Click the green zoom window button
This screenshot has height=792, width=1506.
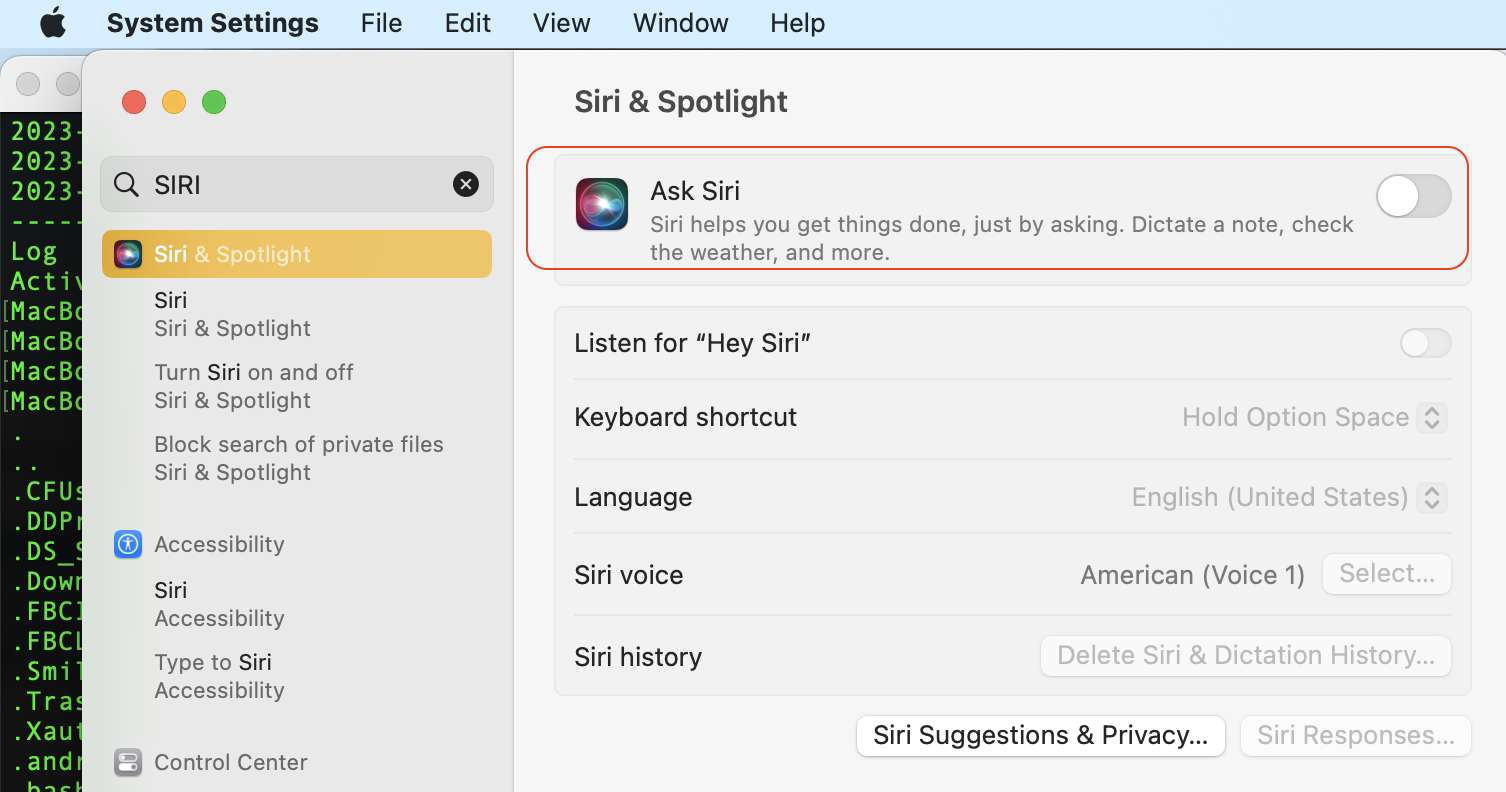pyautogui.click(x=214, y=102)
